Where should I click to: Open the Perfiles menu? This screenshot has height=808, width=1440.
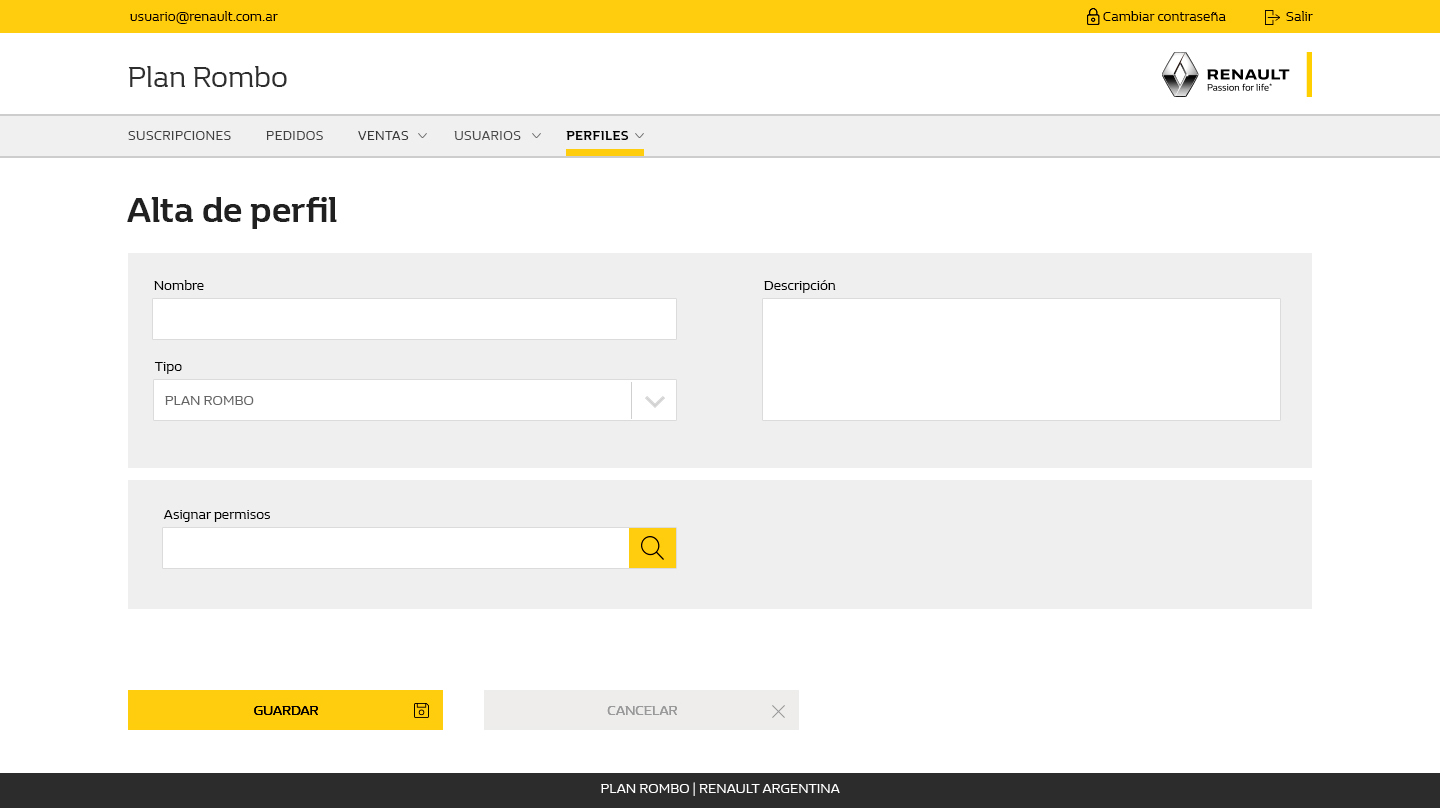click(x=597, y=135)
